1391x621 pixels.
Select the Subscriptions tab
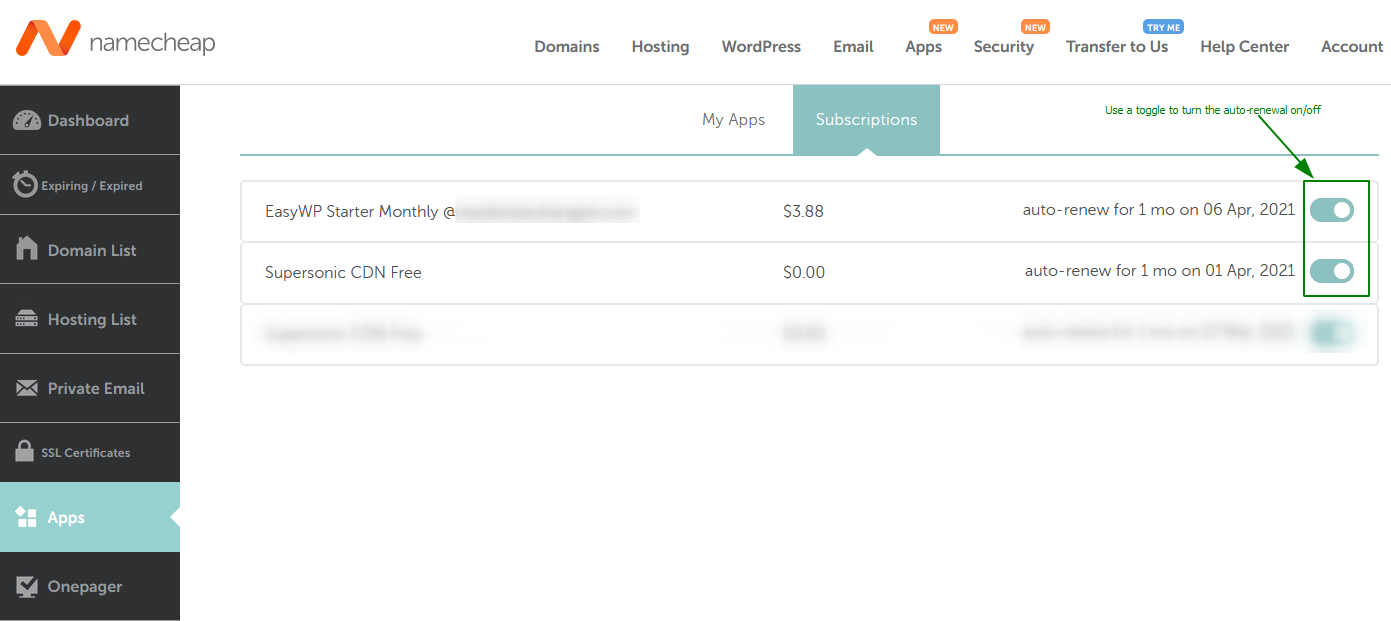click(866, 119)
